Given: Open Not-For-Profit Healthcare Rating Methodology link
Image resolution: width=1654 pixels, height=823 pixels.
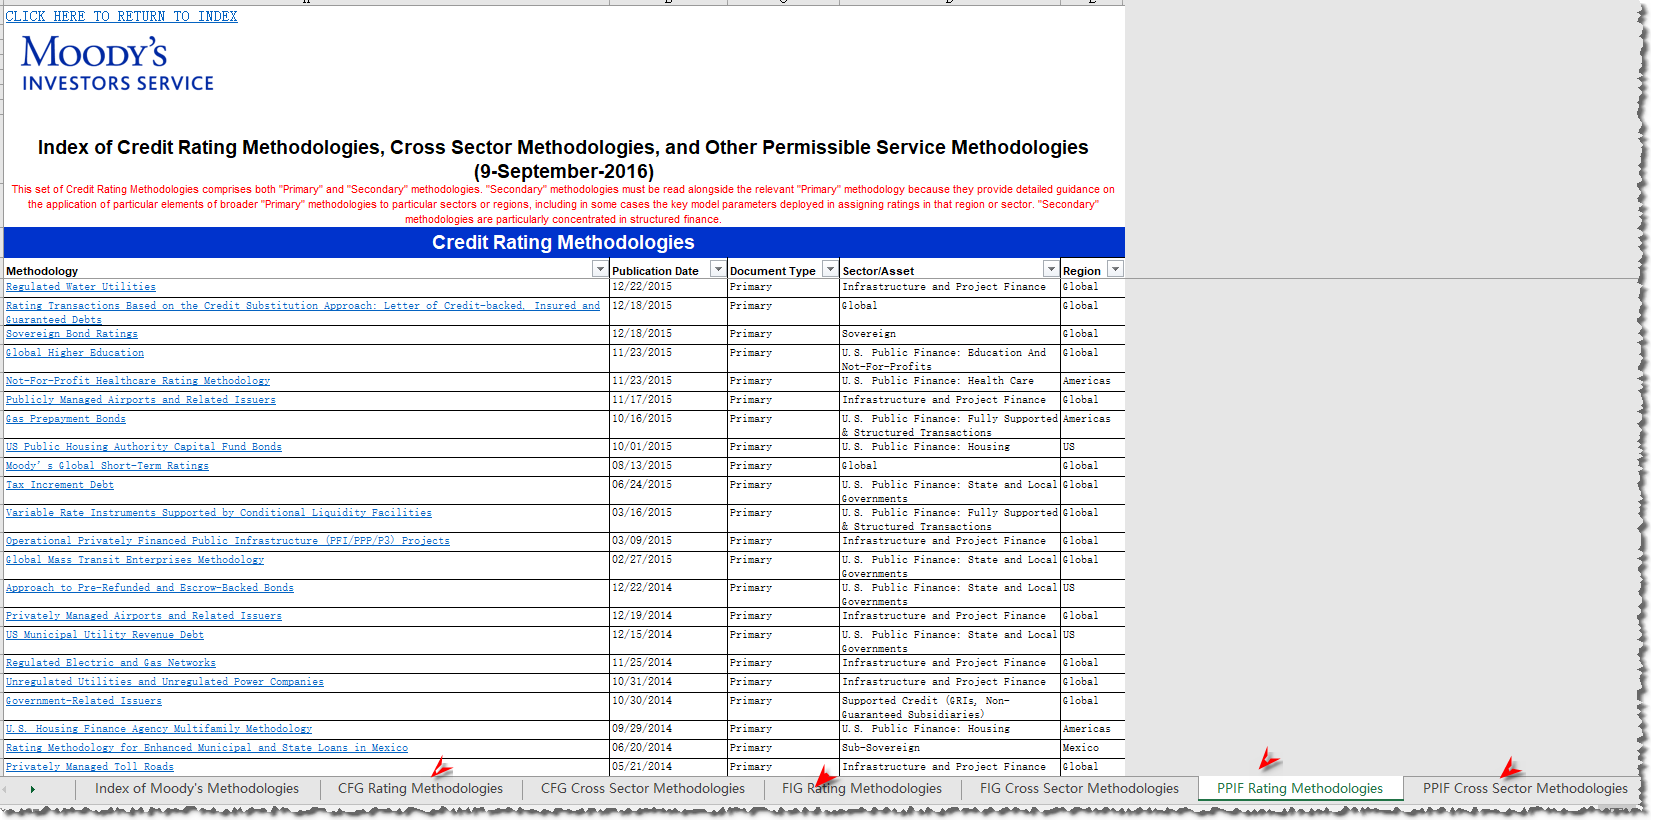Looking at the screenshot, I should pyautogui.click(x=138, y=381).
